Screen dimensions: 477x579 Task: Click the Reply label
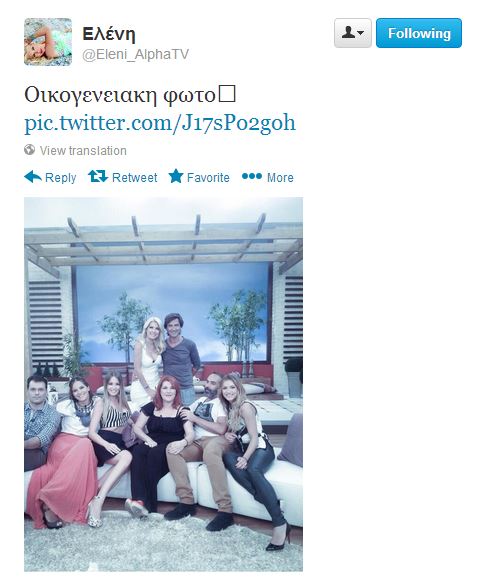pyautogui.click(x=61, y=178)
